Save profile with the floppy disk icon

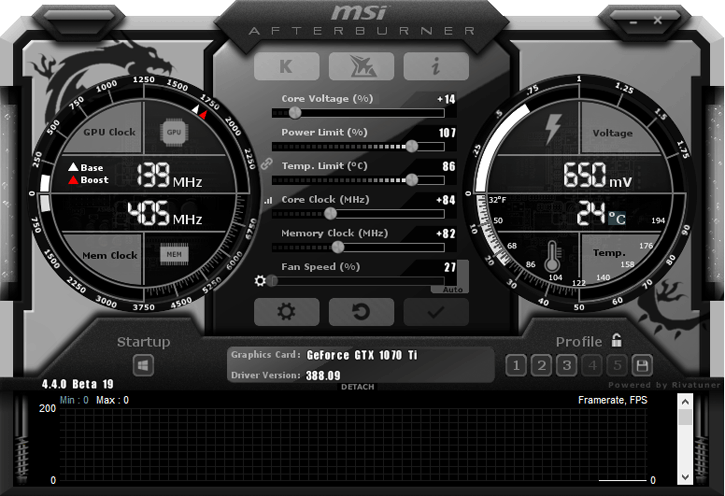tap(642, 366)
